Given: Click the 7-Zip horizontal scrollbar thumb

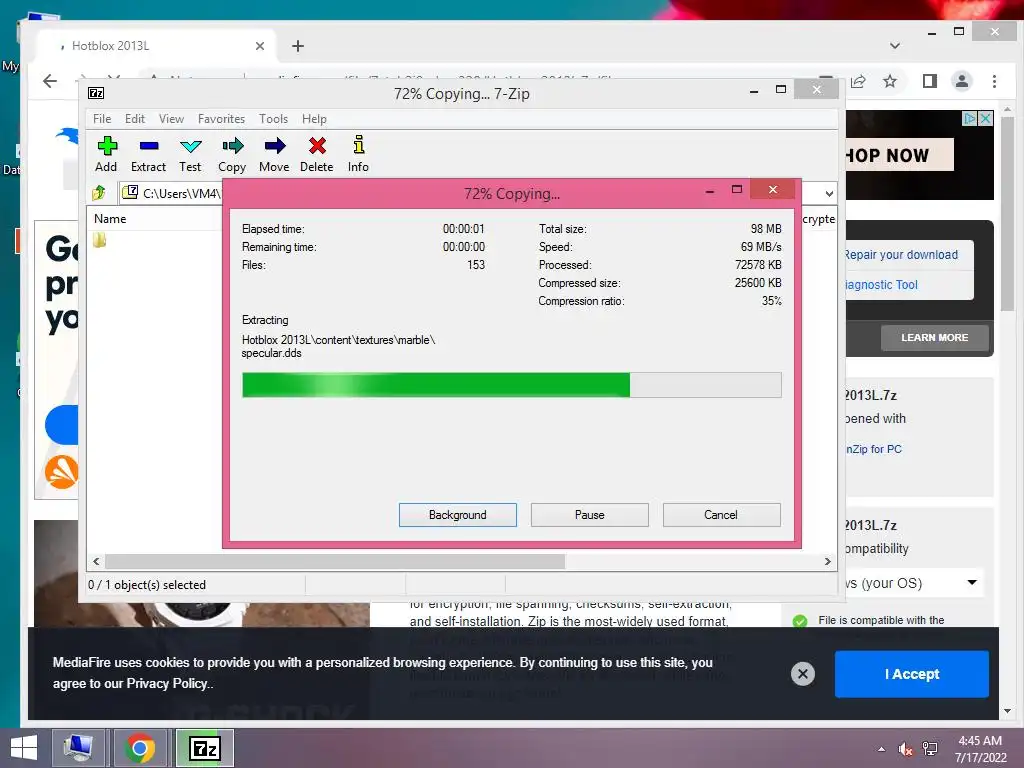Looking at the screenshot, I should click(335, 561).
